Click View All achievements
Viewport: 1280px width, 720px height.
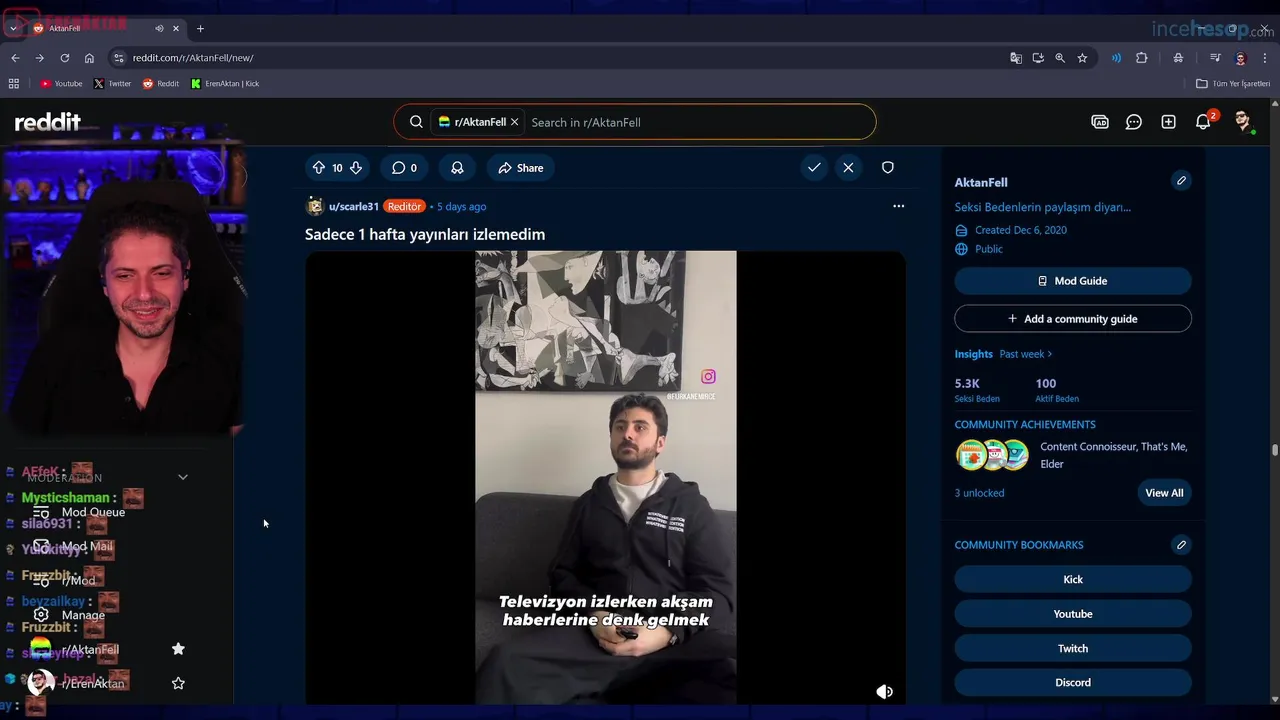click(1164, 493)
